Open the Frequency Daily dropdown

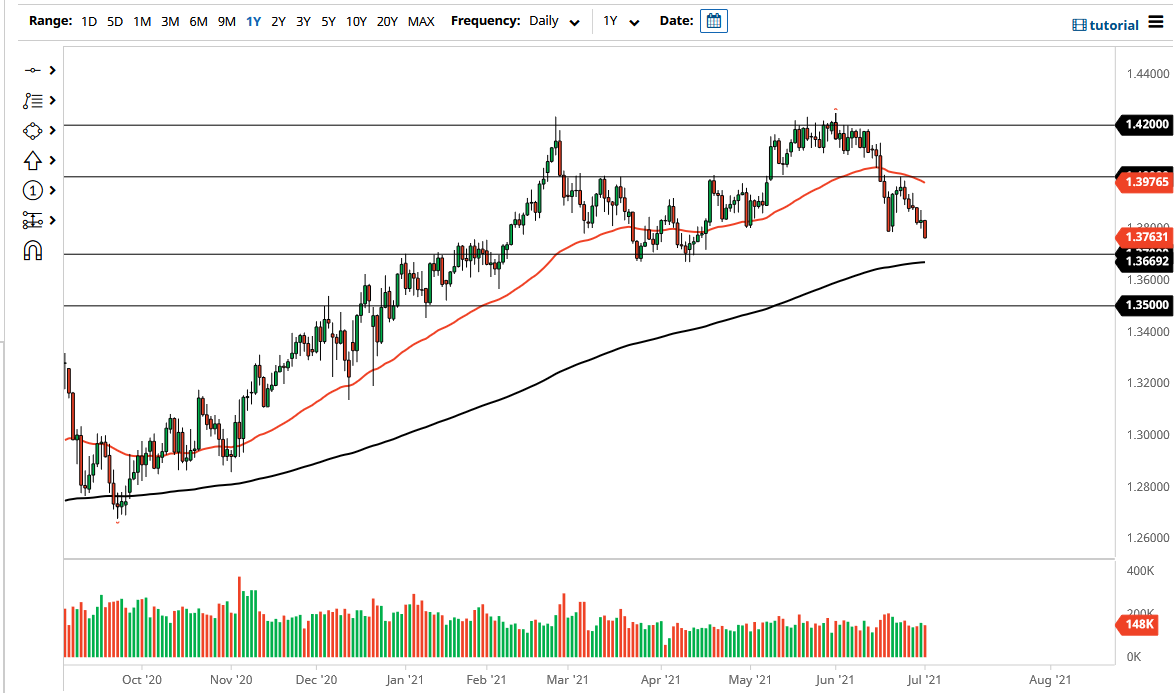[553, 21]
